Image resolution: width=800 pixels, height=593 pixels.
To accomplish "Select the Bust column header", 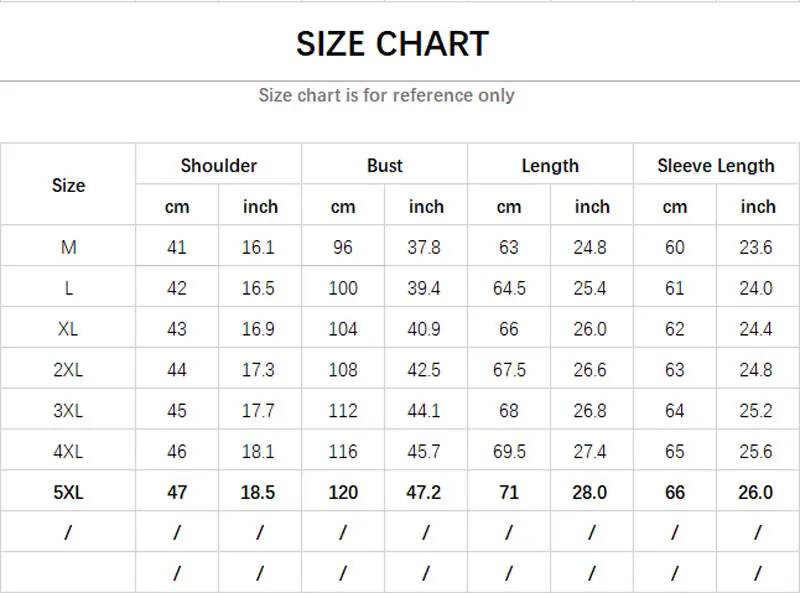I will point(384,166).
